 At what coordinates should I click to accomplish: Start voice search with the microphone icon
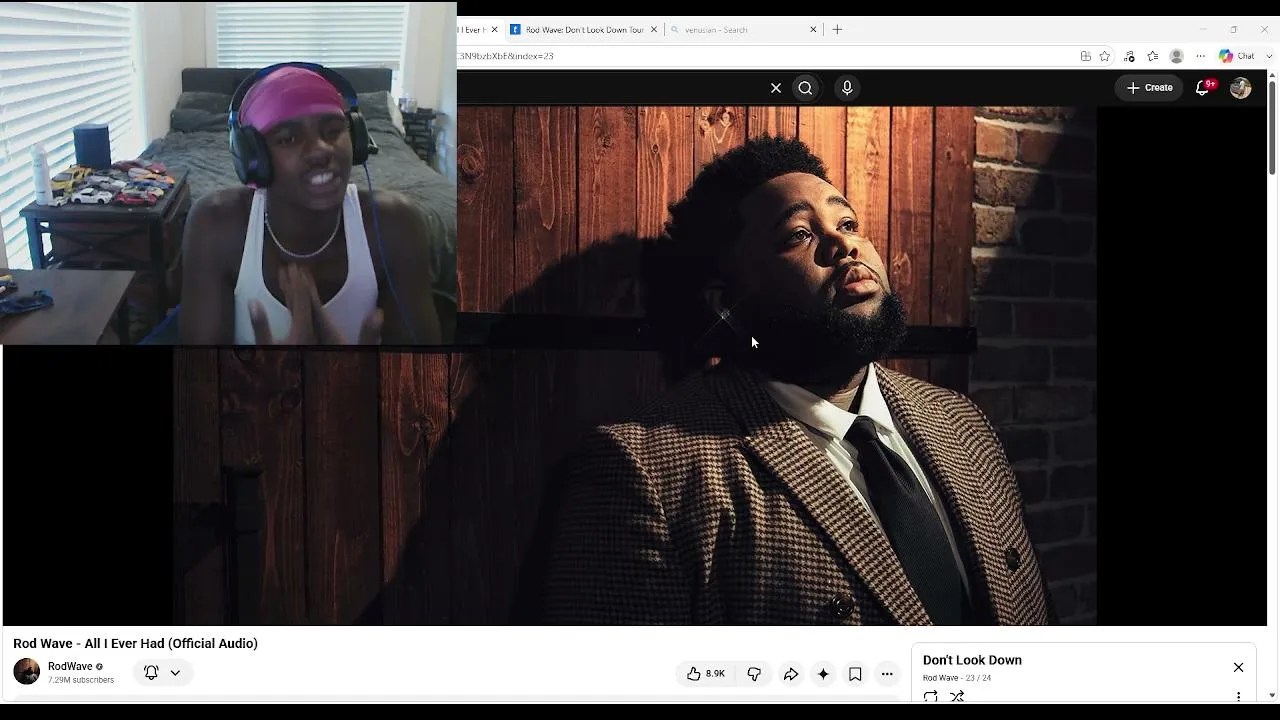(x=847, y=88)
